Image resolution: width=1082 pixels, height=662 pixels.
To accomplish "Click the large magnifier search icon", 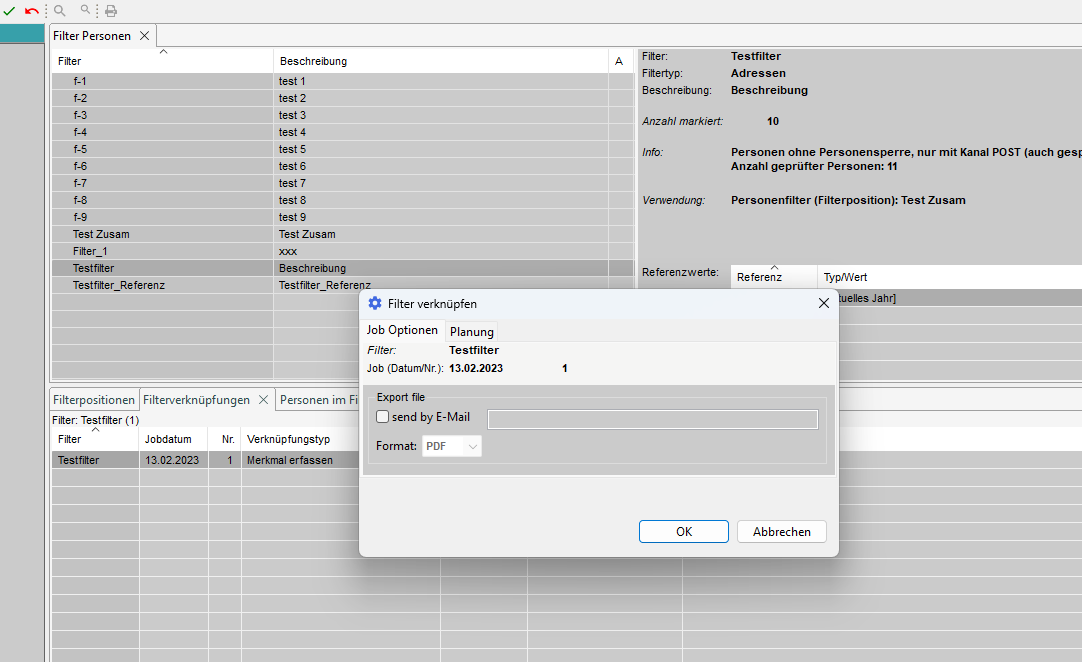I will (x=60, y=11).
